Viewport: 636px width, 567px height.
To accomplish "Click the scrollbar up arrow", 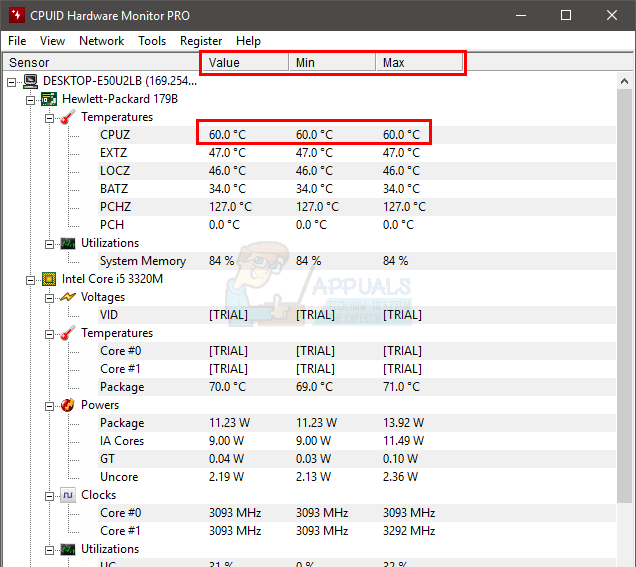I will pyautogui.click(x=624, y=82).
